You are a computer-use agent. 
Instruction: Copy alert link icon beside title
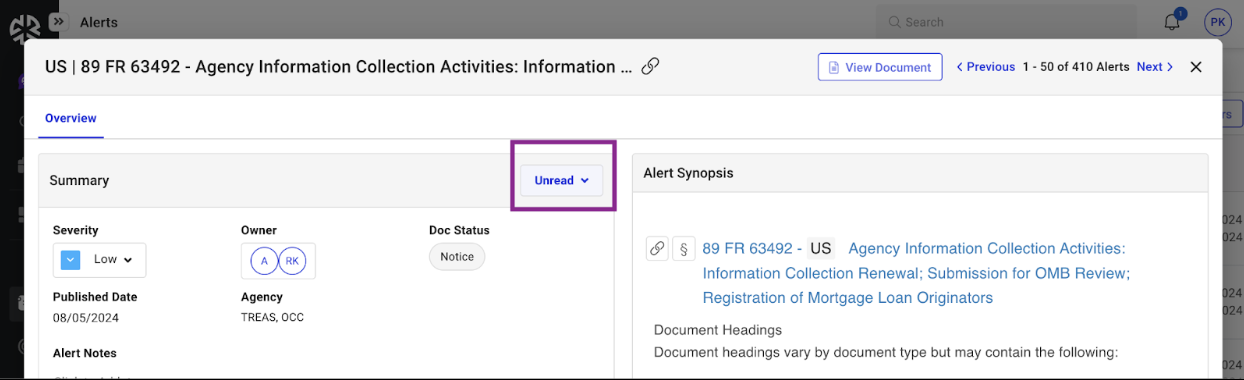[x=650, y=67]
